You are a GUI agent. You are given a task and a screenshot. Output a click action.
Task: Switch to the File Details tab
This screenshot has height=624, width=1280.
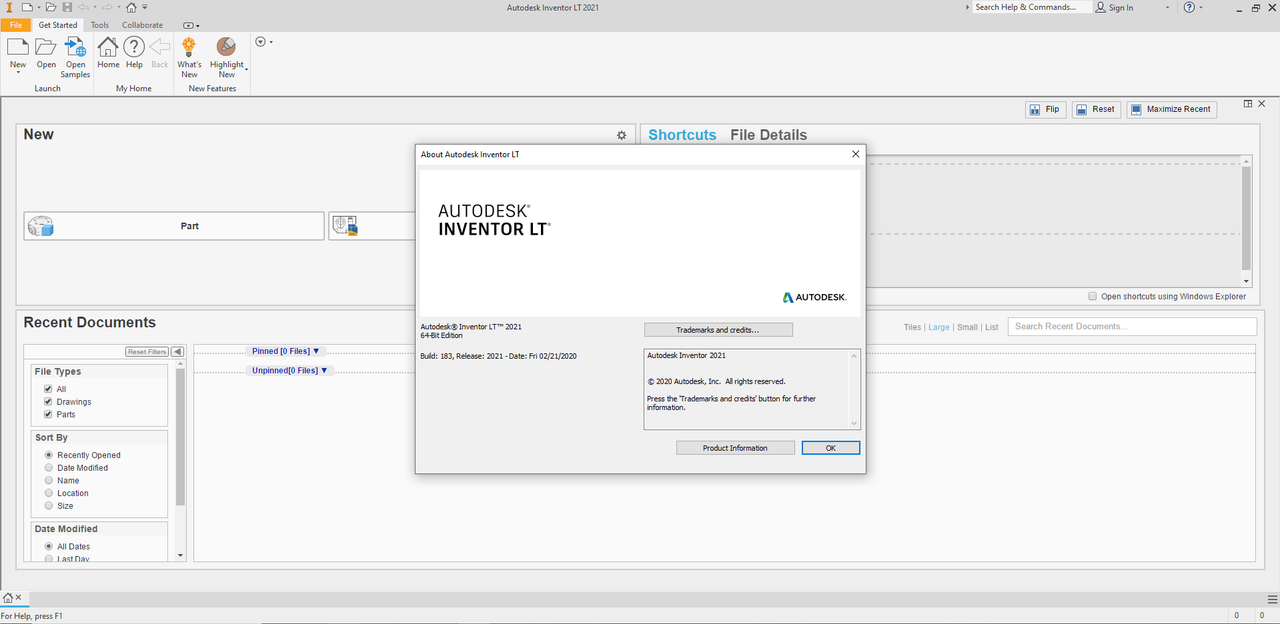coord(768,135)
